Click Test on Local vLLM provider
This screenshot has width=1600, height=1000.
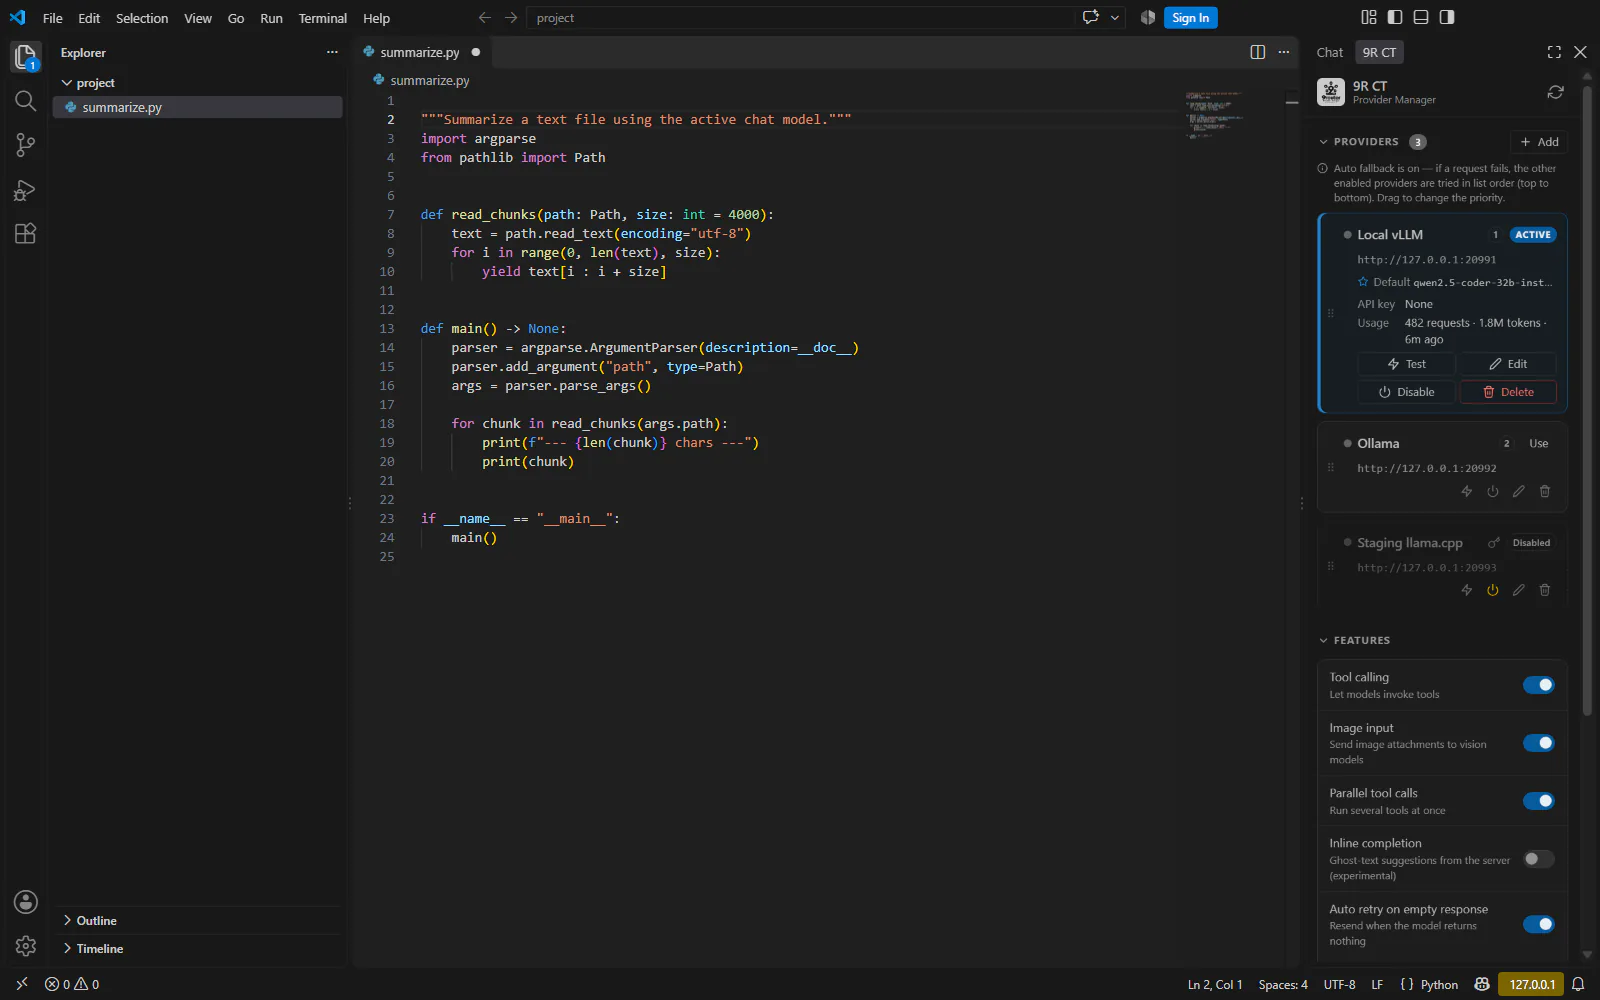click(1406, 364)
